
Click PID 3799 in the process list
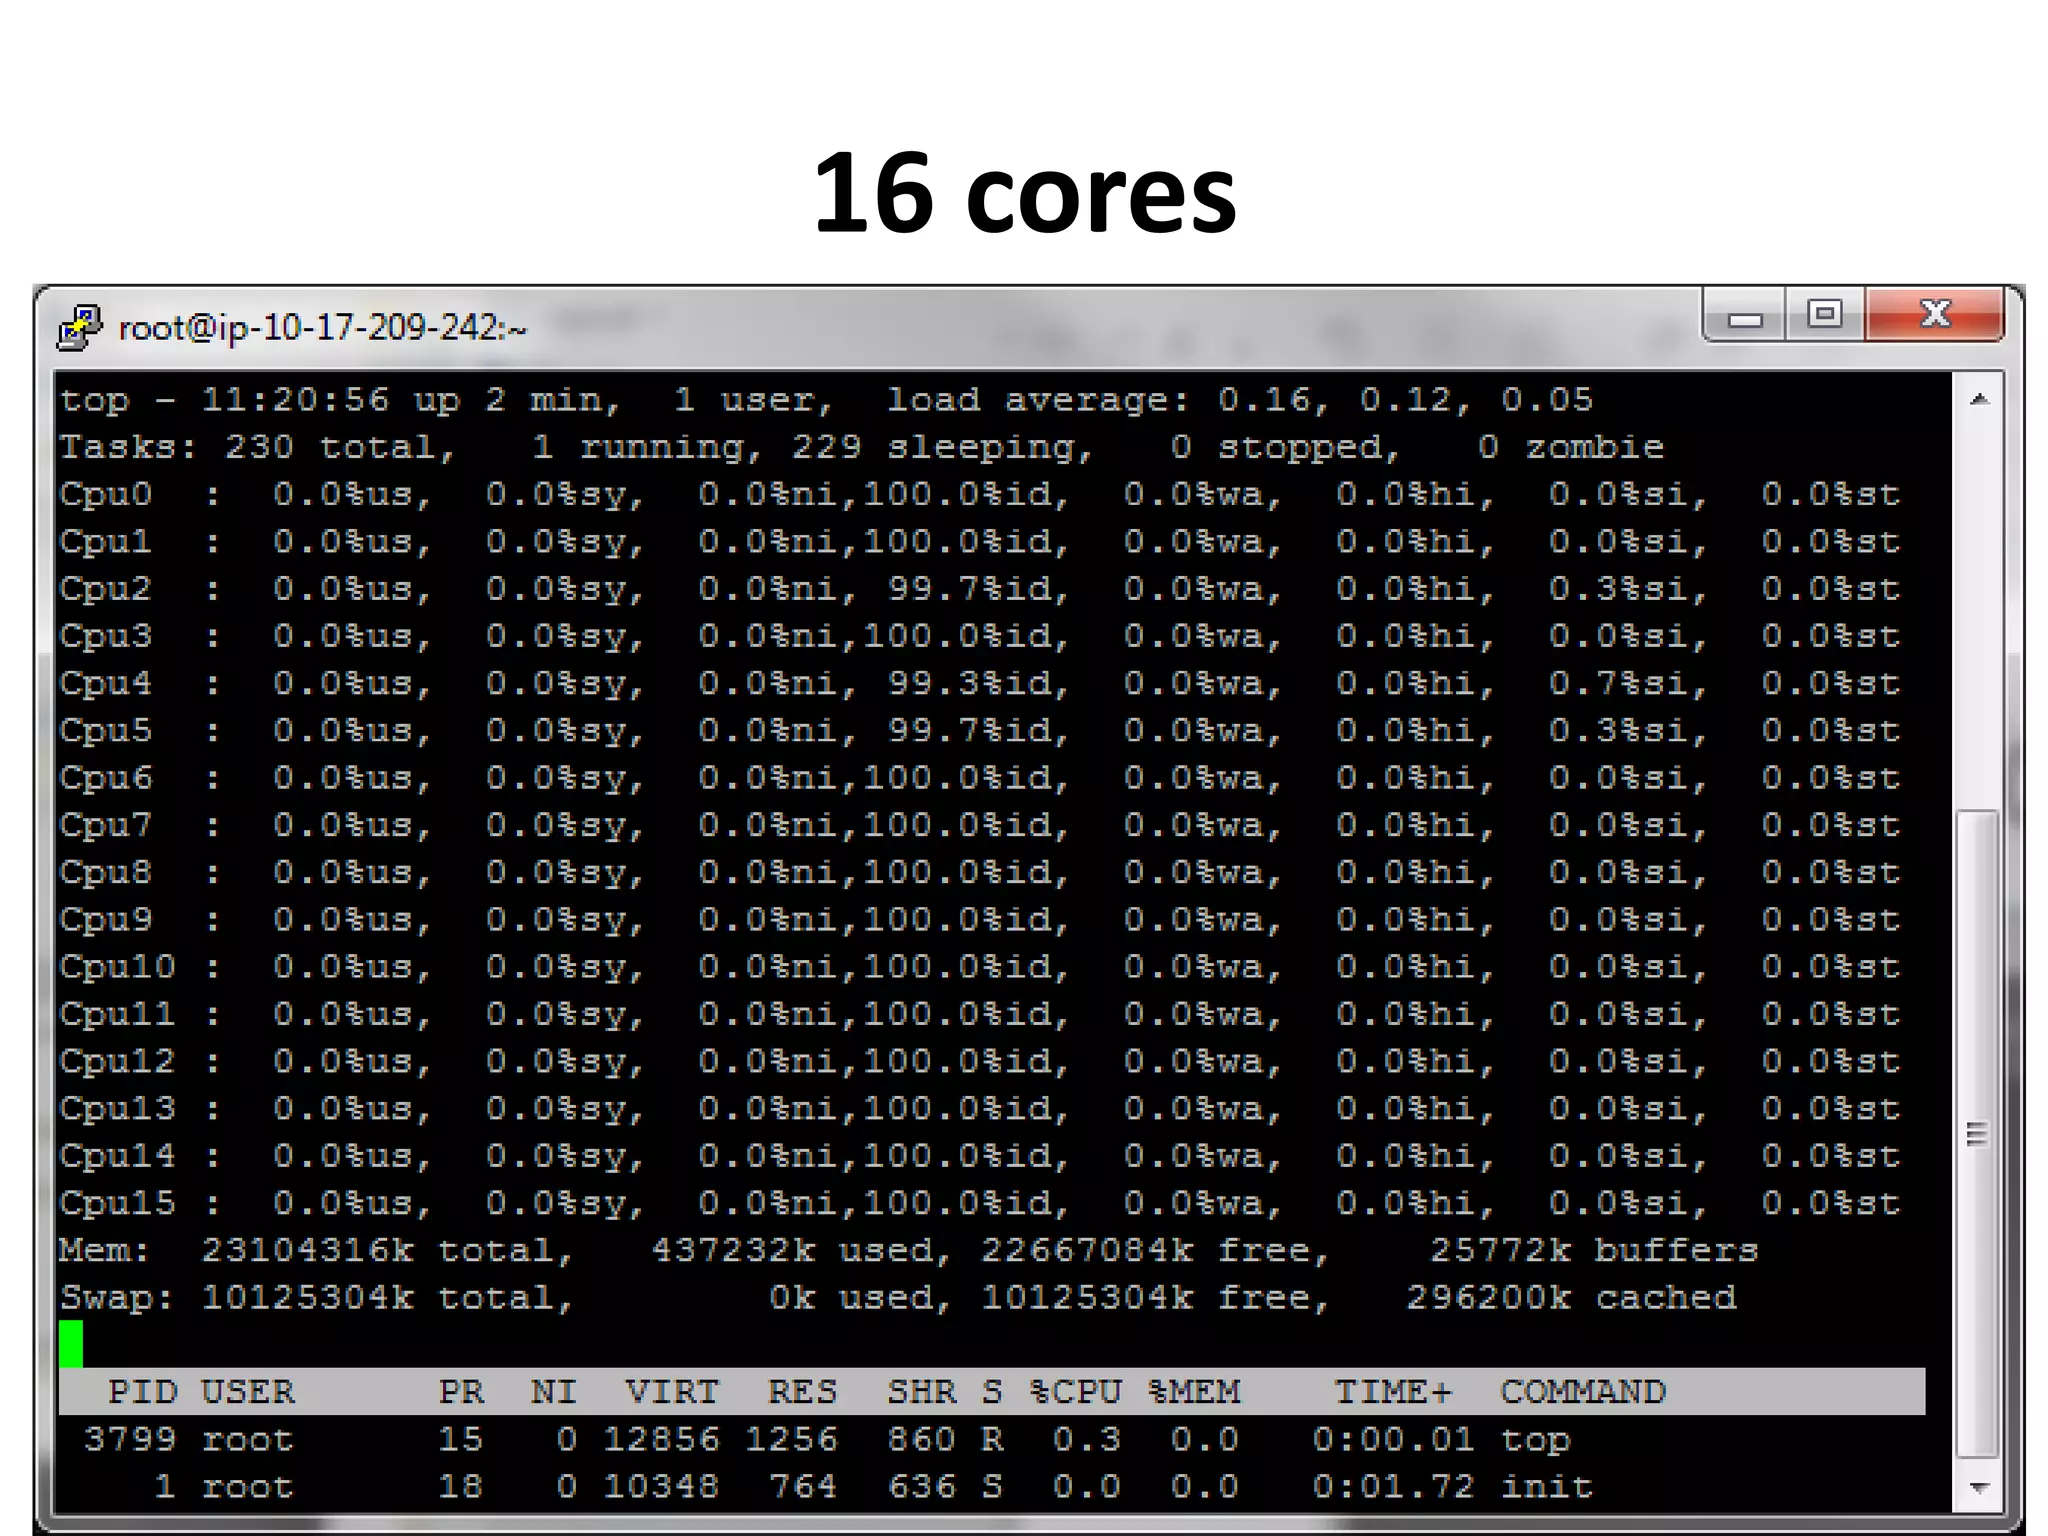coord(131,1440)
